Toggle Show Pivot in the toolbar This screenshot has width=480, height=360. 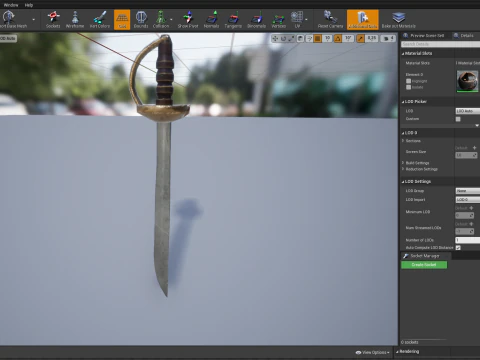(x=188, y=19)
